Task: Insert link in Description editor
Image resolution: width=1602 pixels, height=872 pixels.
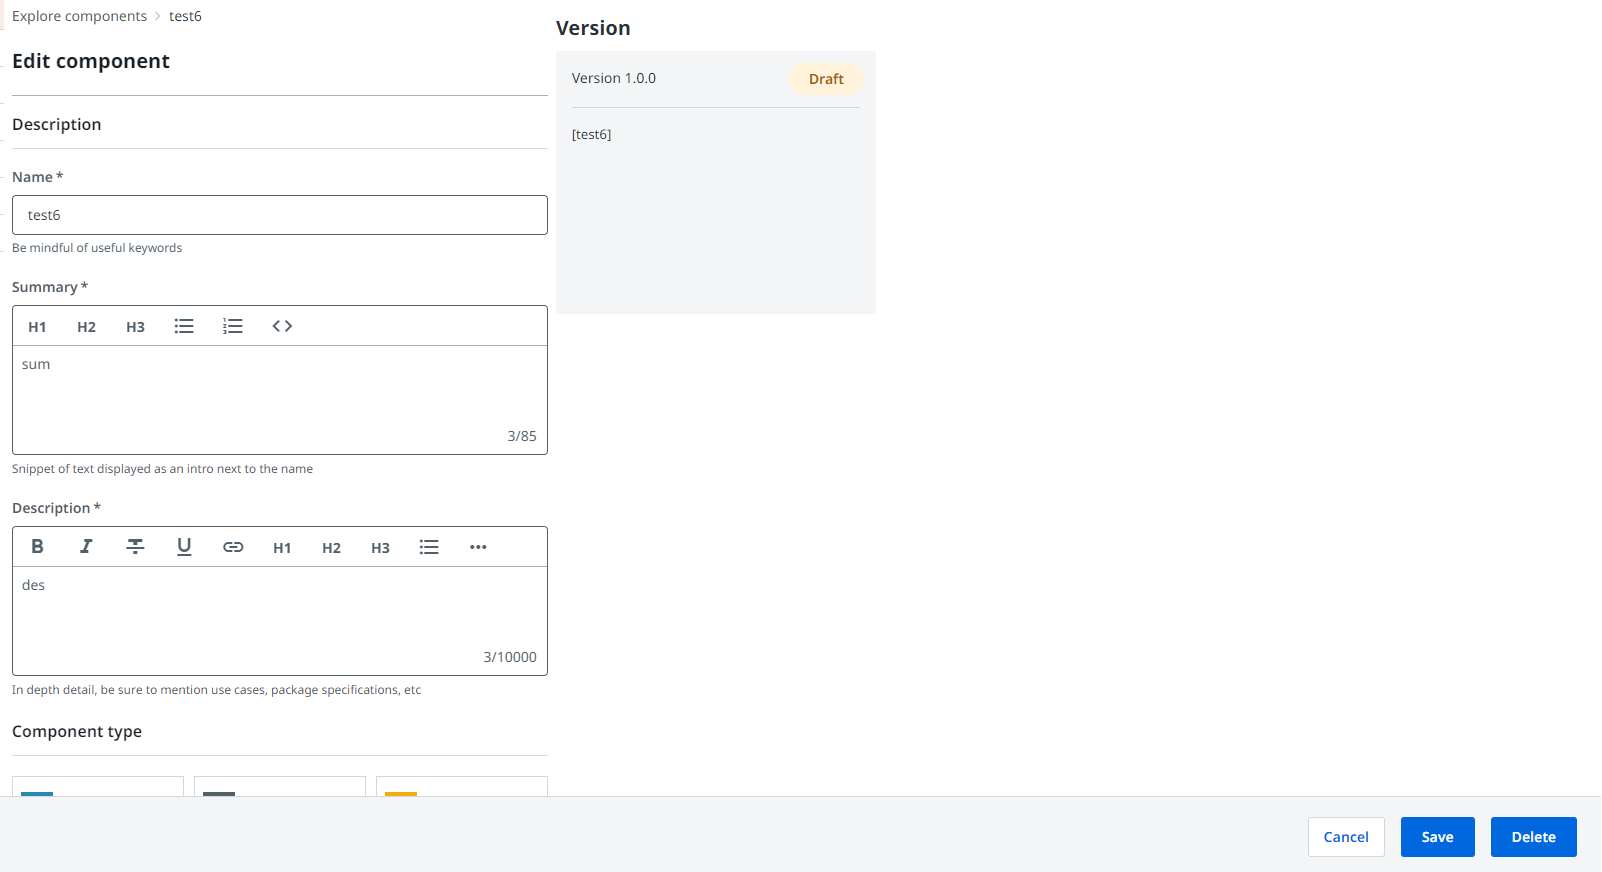Action: 233,547
